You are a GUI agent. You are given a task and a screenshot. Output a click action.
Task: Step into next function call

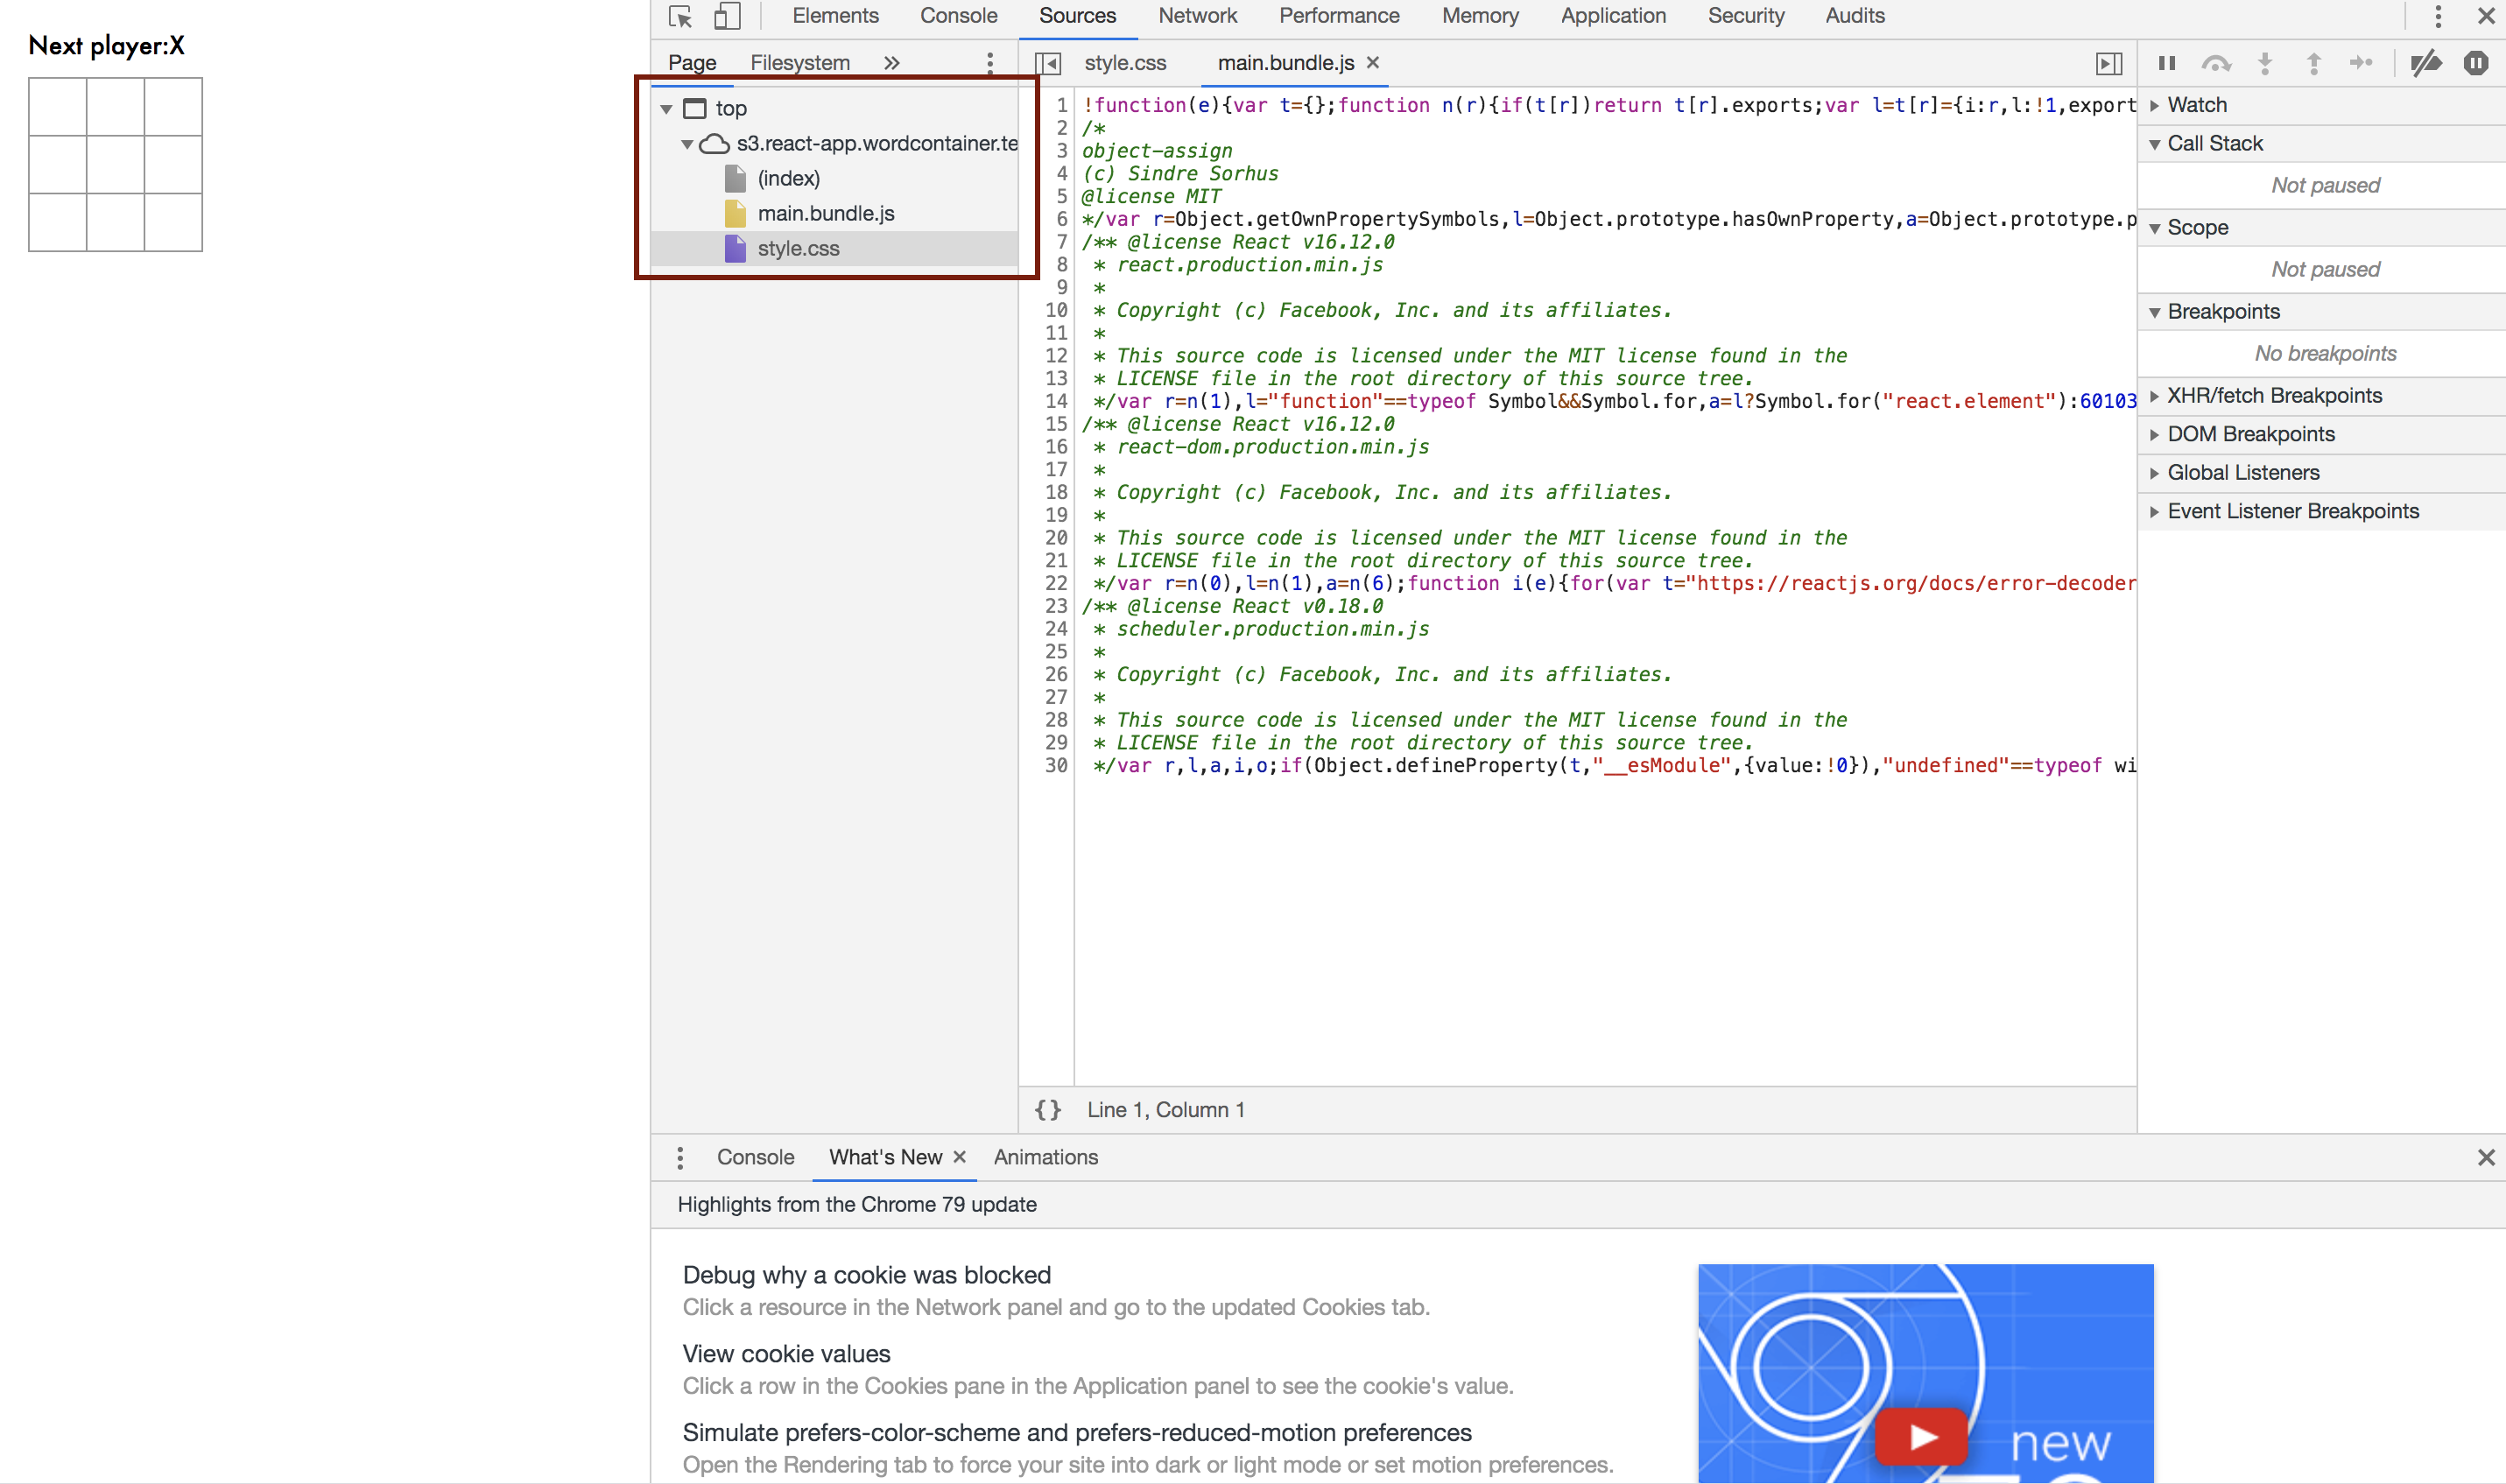pyautogui.click(x=2265, y=64)
